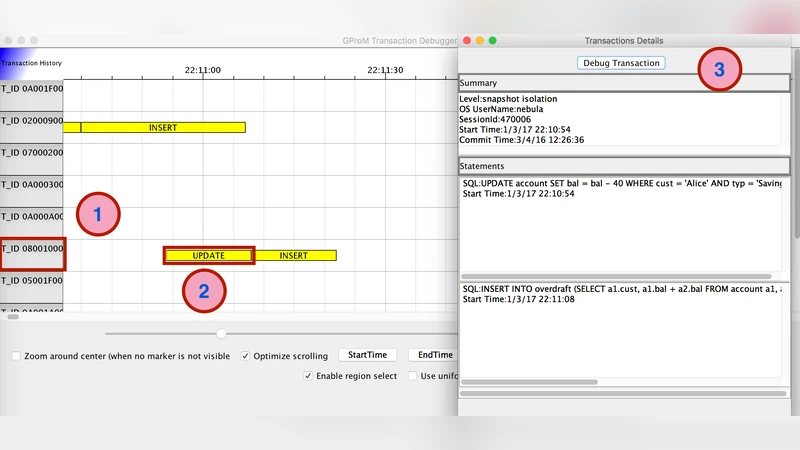Click the Transaction History corner label
800x450 pixels.
(x=31, y=63)
